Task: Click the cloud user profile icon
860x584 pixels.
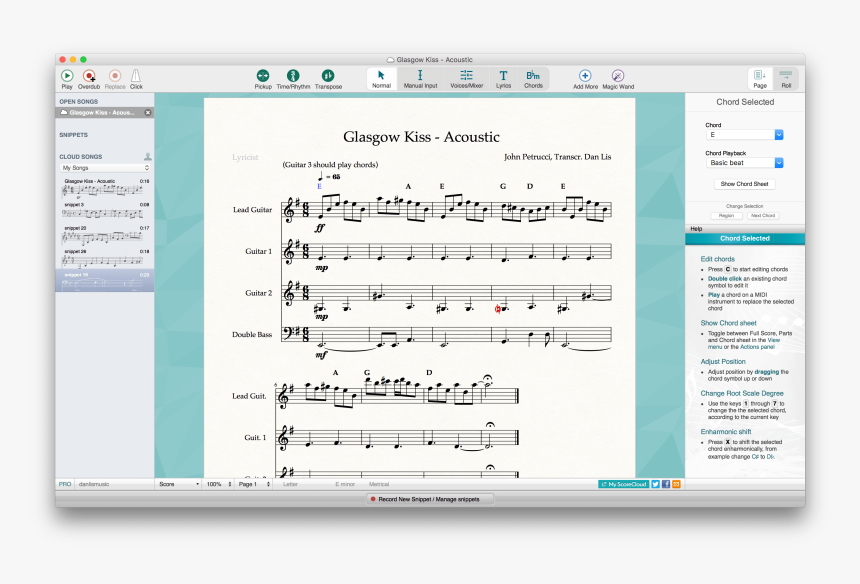Action: 147,156
